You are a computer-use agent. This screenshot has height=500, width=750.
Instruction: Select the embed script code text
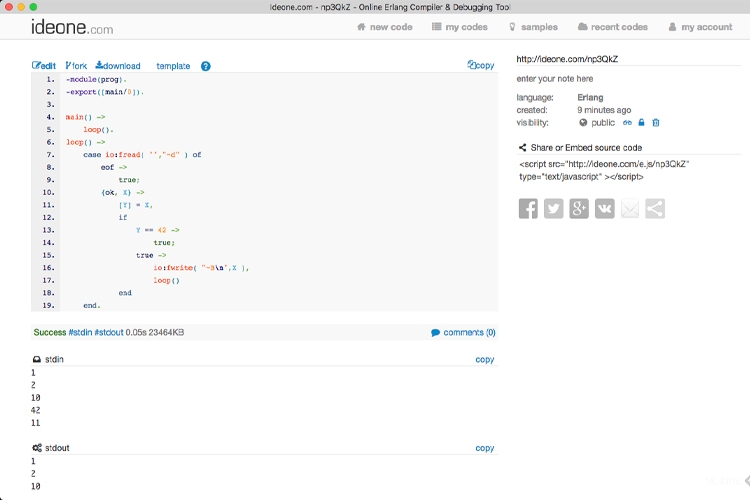604,170
